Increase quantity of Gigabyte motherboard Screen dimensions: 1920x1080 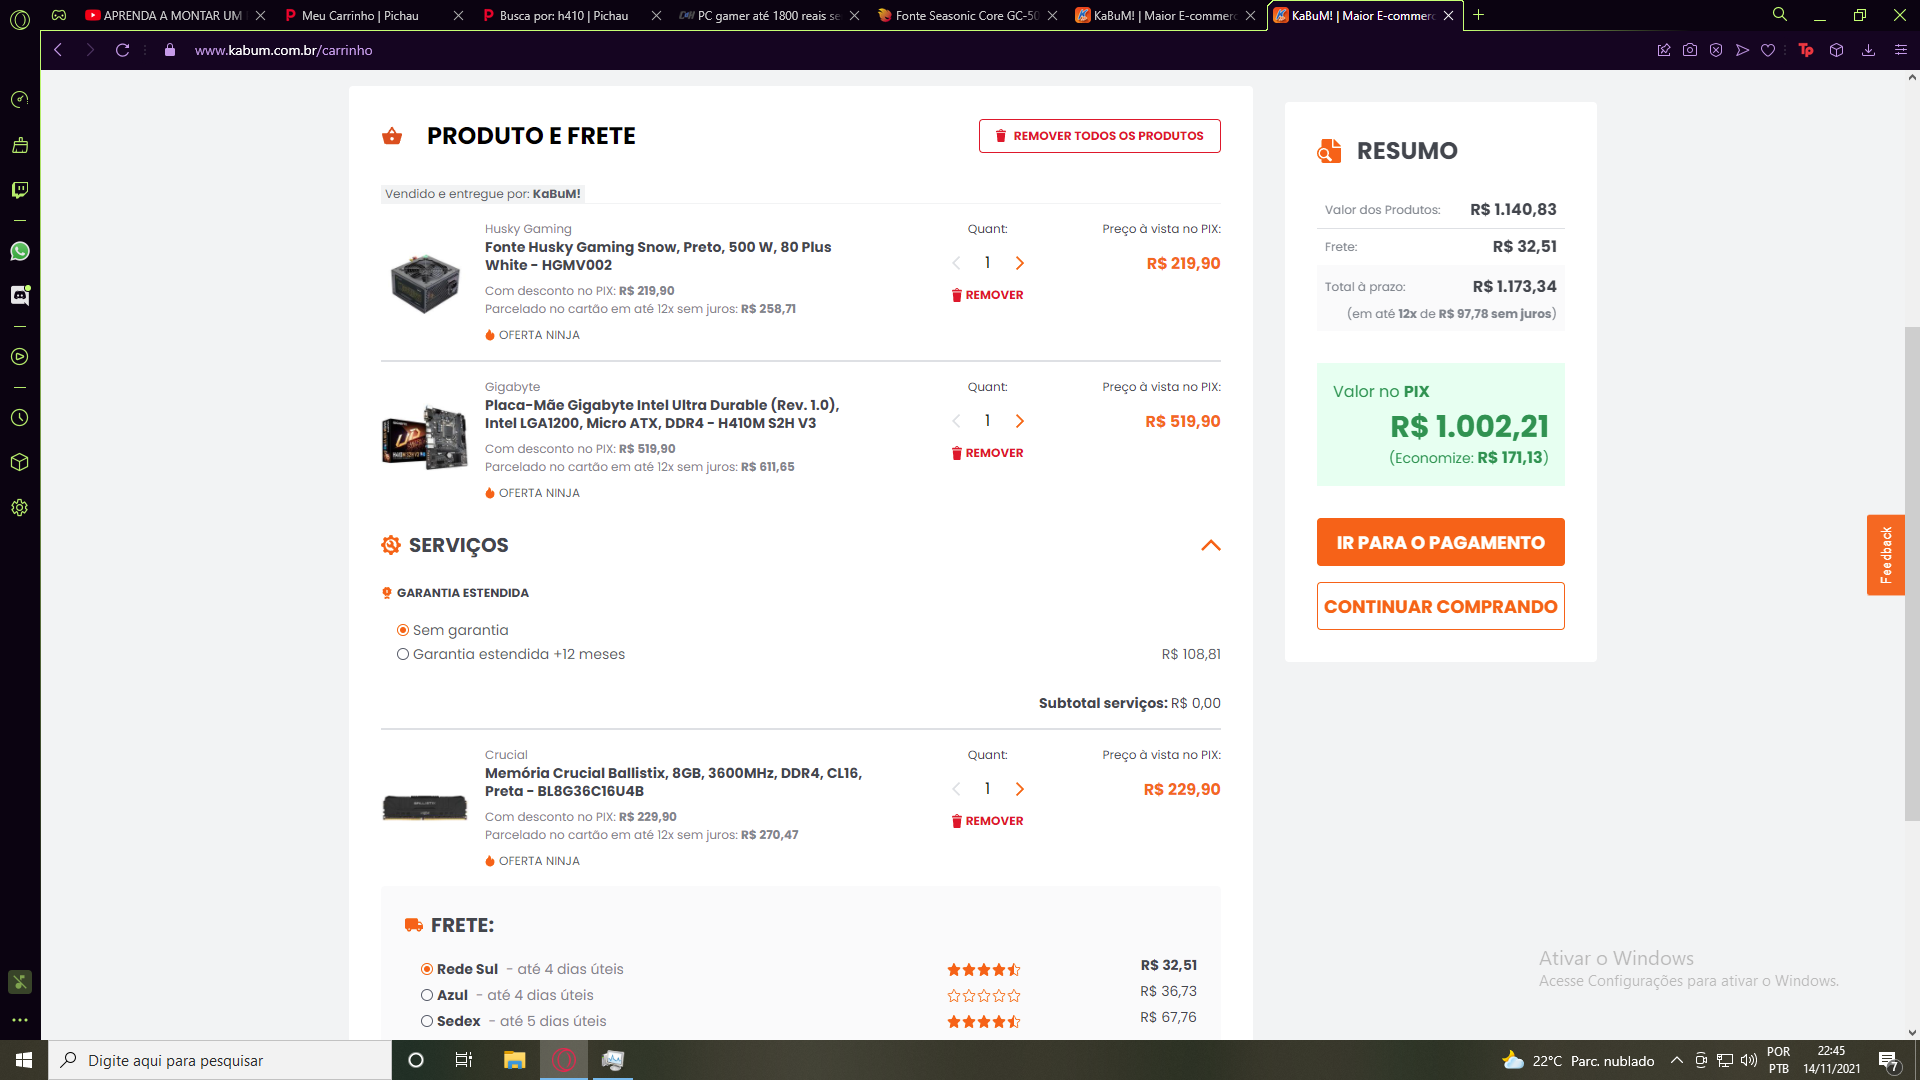(x=1020, y=421)
